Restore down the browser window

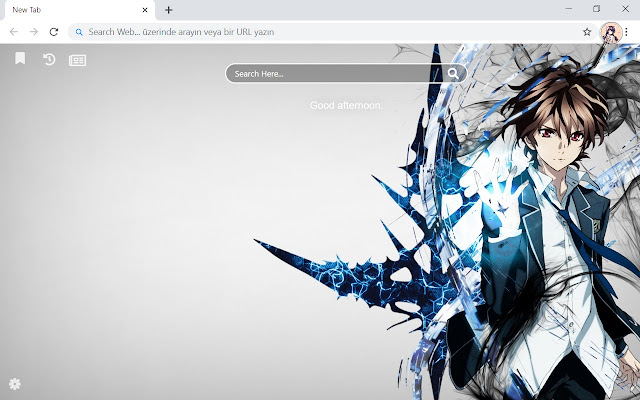click(x=597, y=9)
